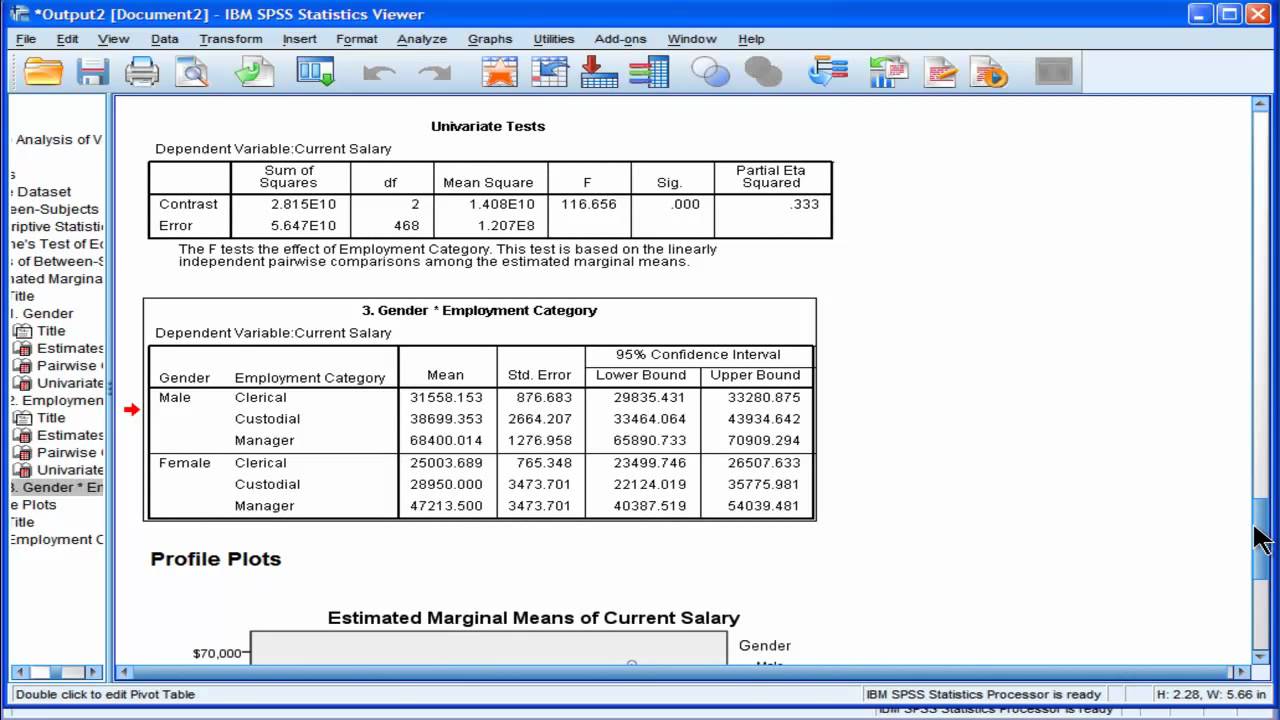1280x720 pixels.
Task: Open the Utilities menu
Action: [x=554, y=39]
